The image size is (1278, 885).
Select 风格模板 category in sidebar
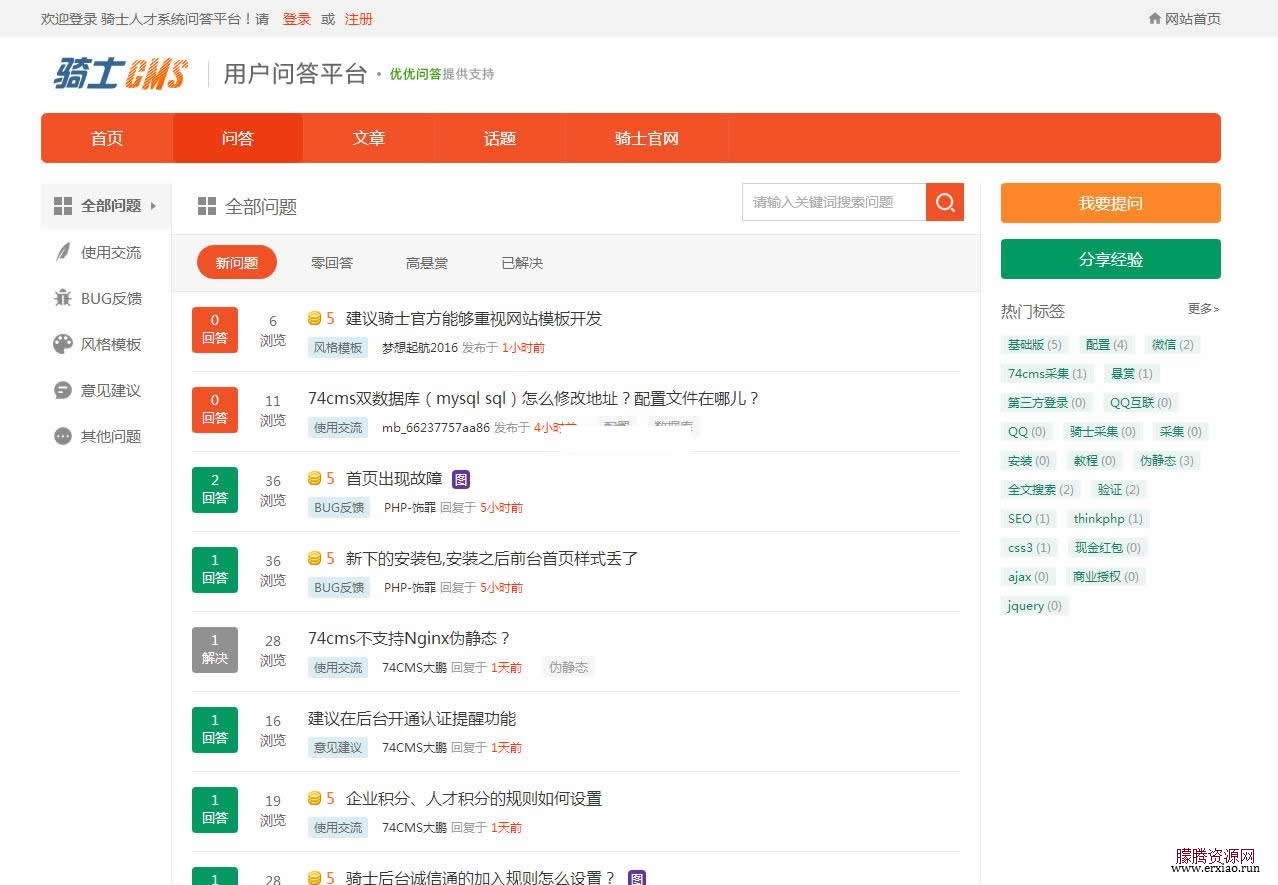[x=111, y=344]
